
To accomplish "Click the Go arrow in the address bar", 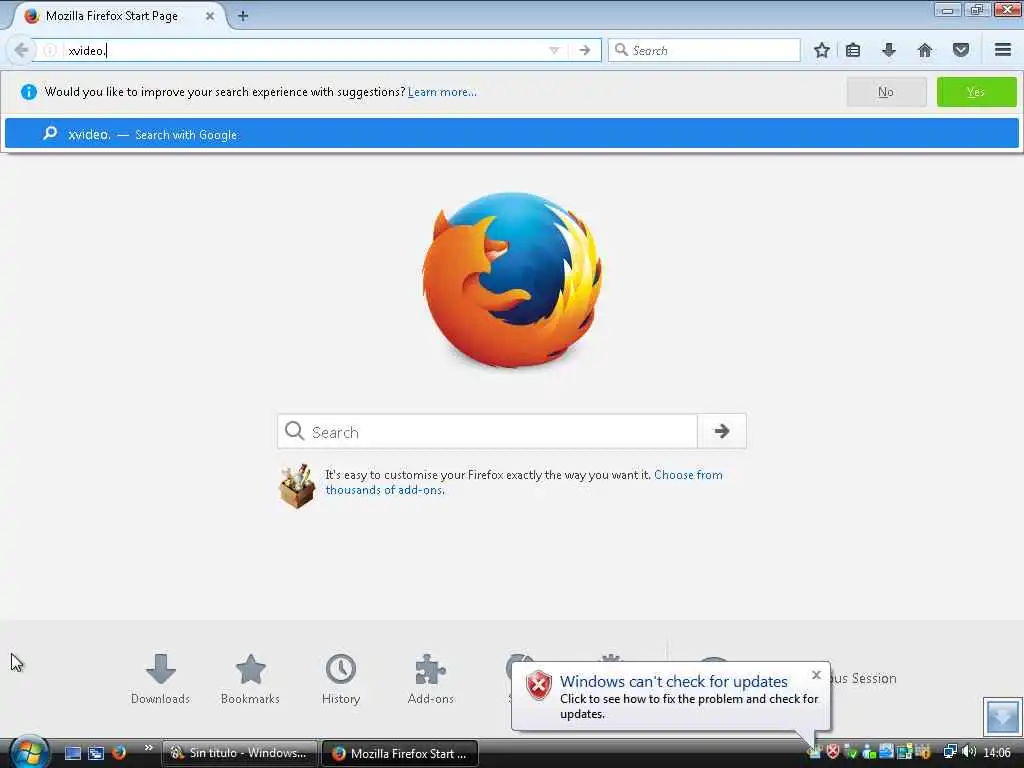I will pos(584,50).
